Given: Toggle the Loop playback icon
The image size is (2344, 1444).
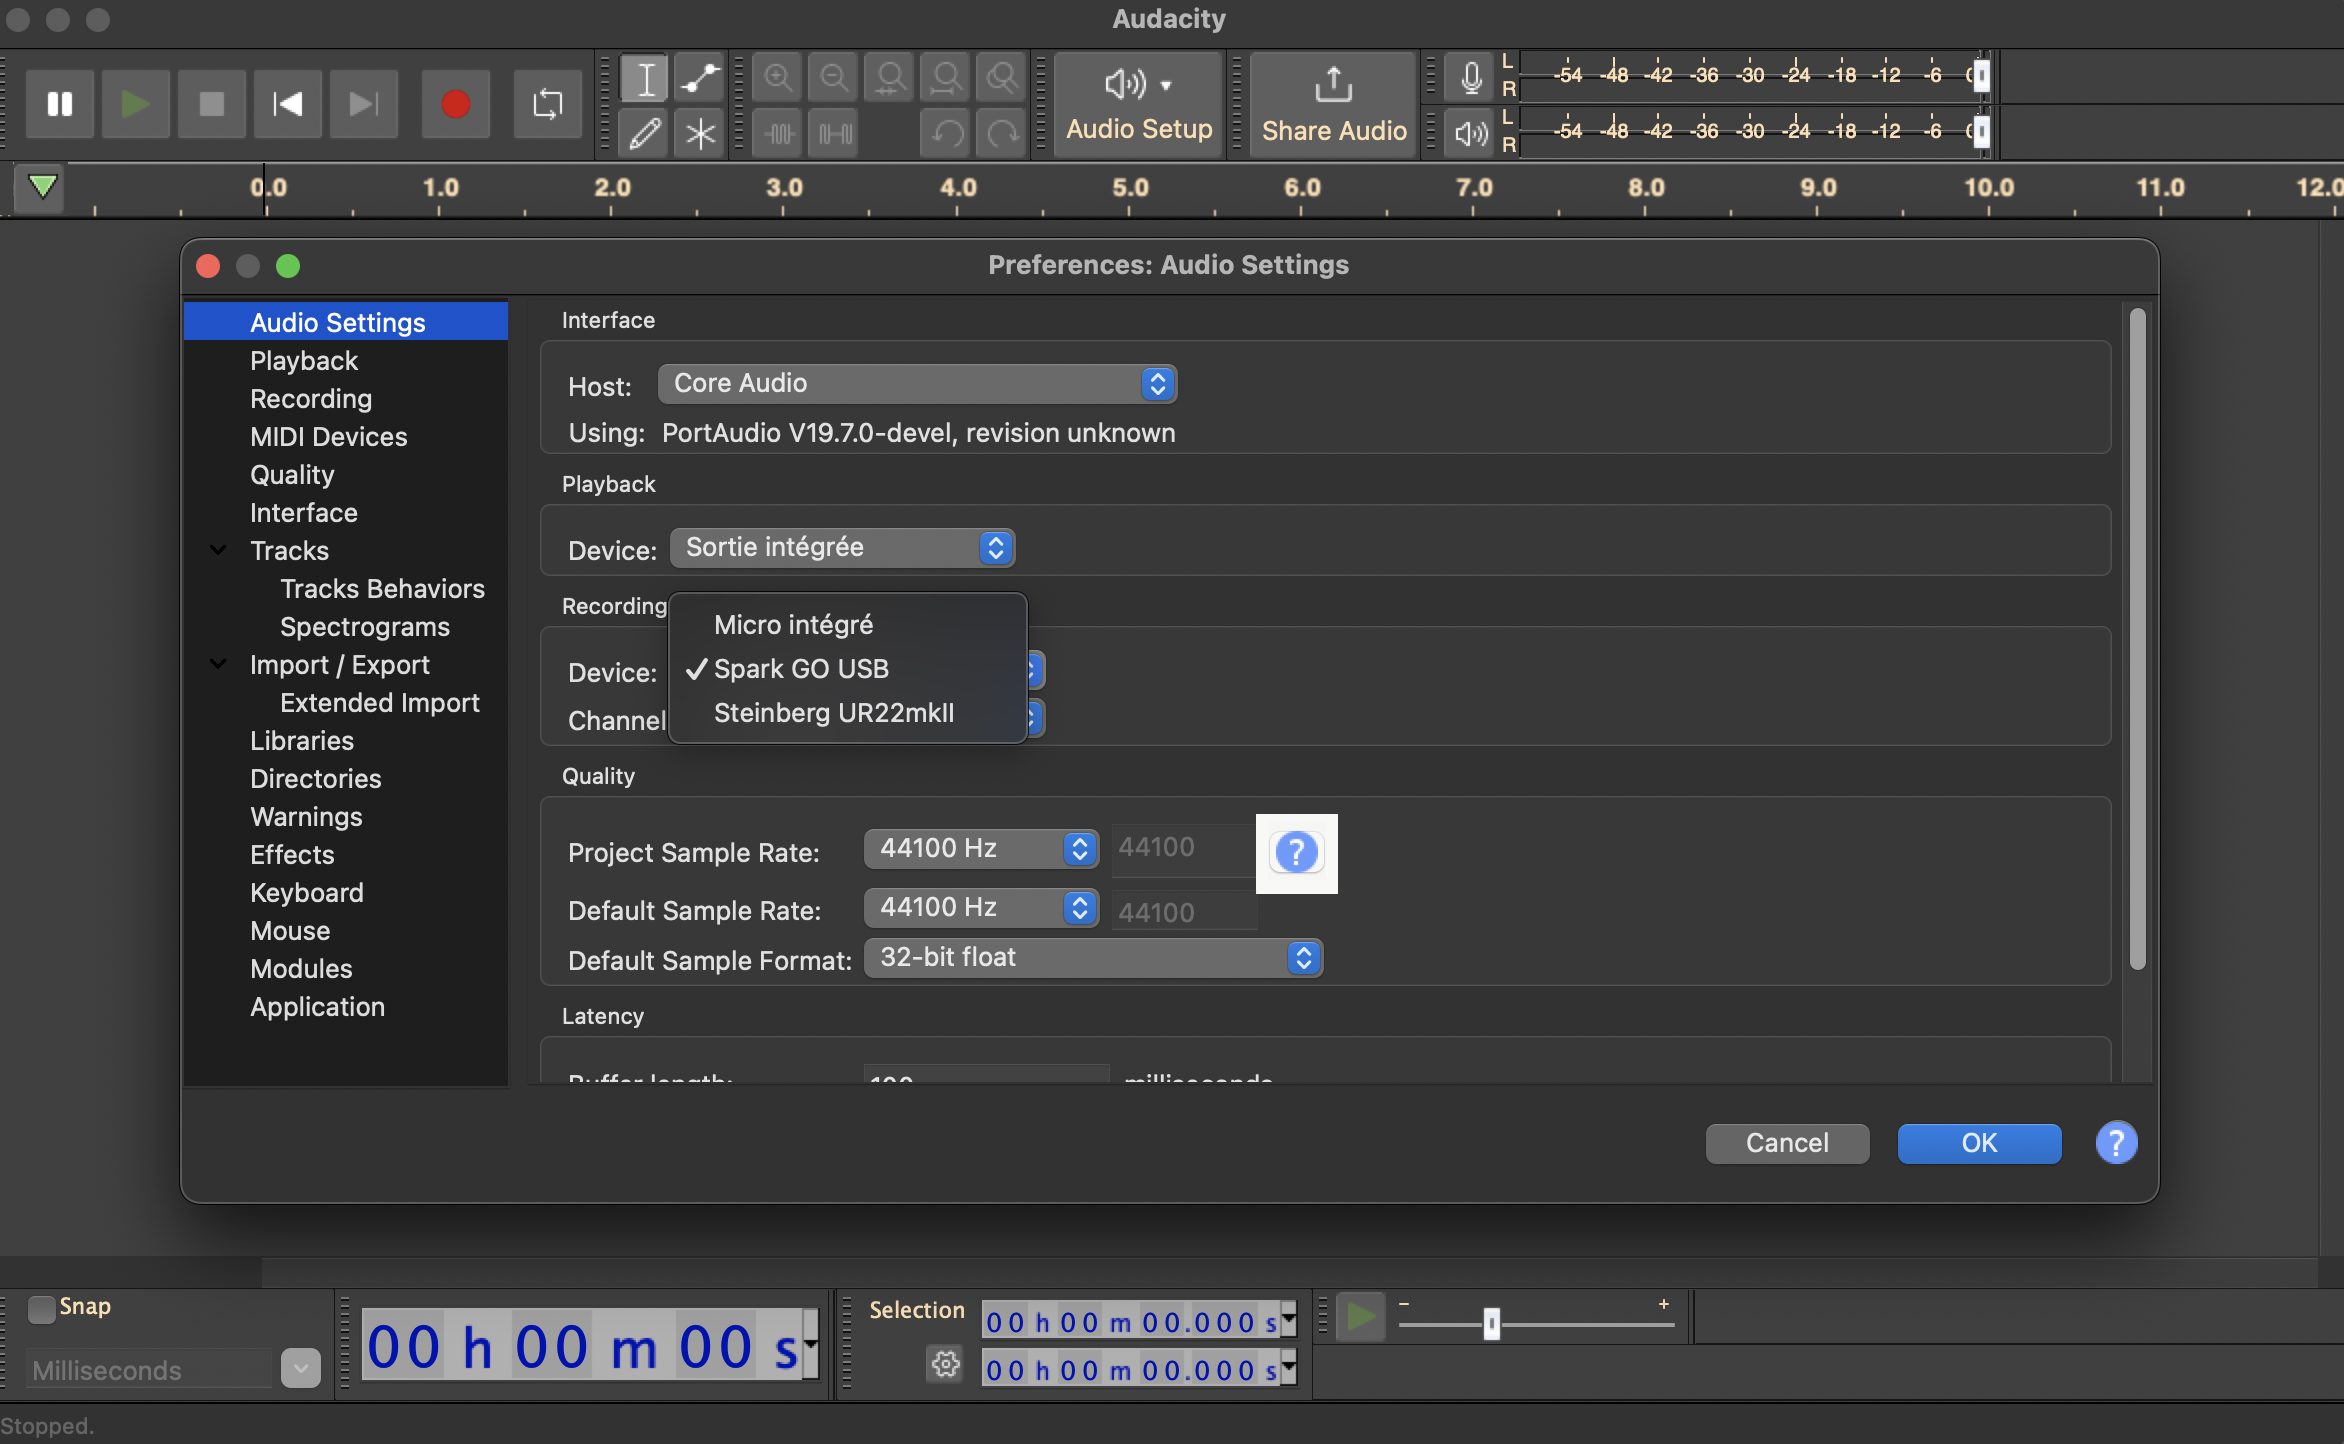Looking at the screenshot, I should 547,104.
